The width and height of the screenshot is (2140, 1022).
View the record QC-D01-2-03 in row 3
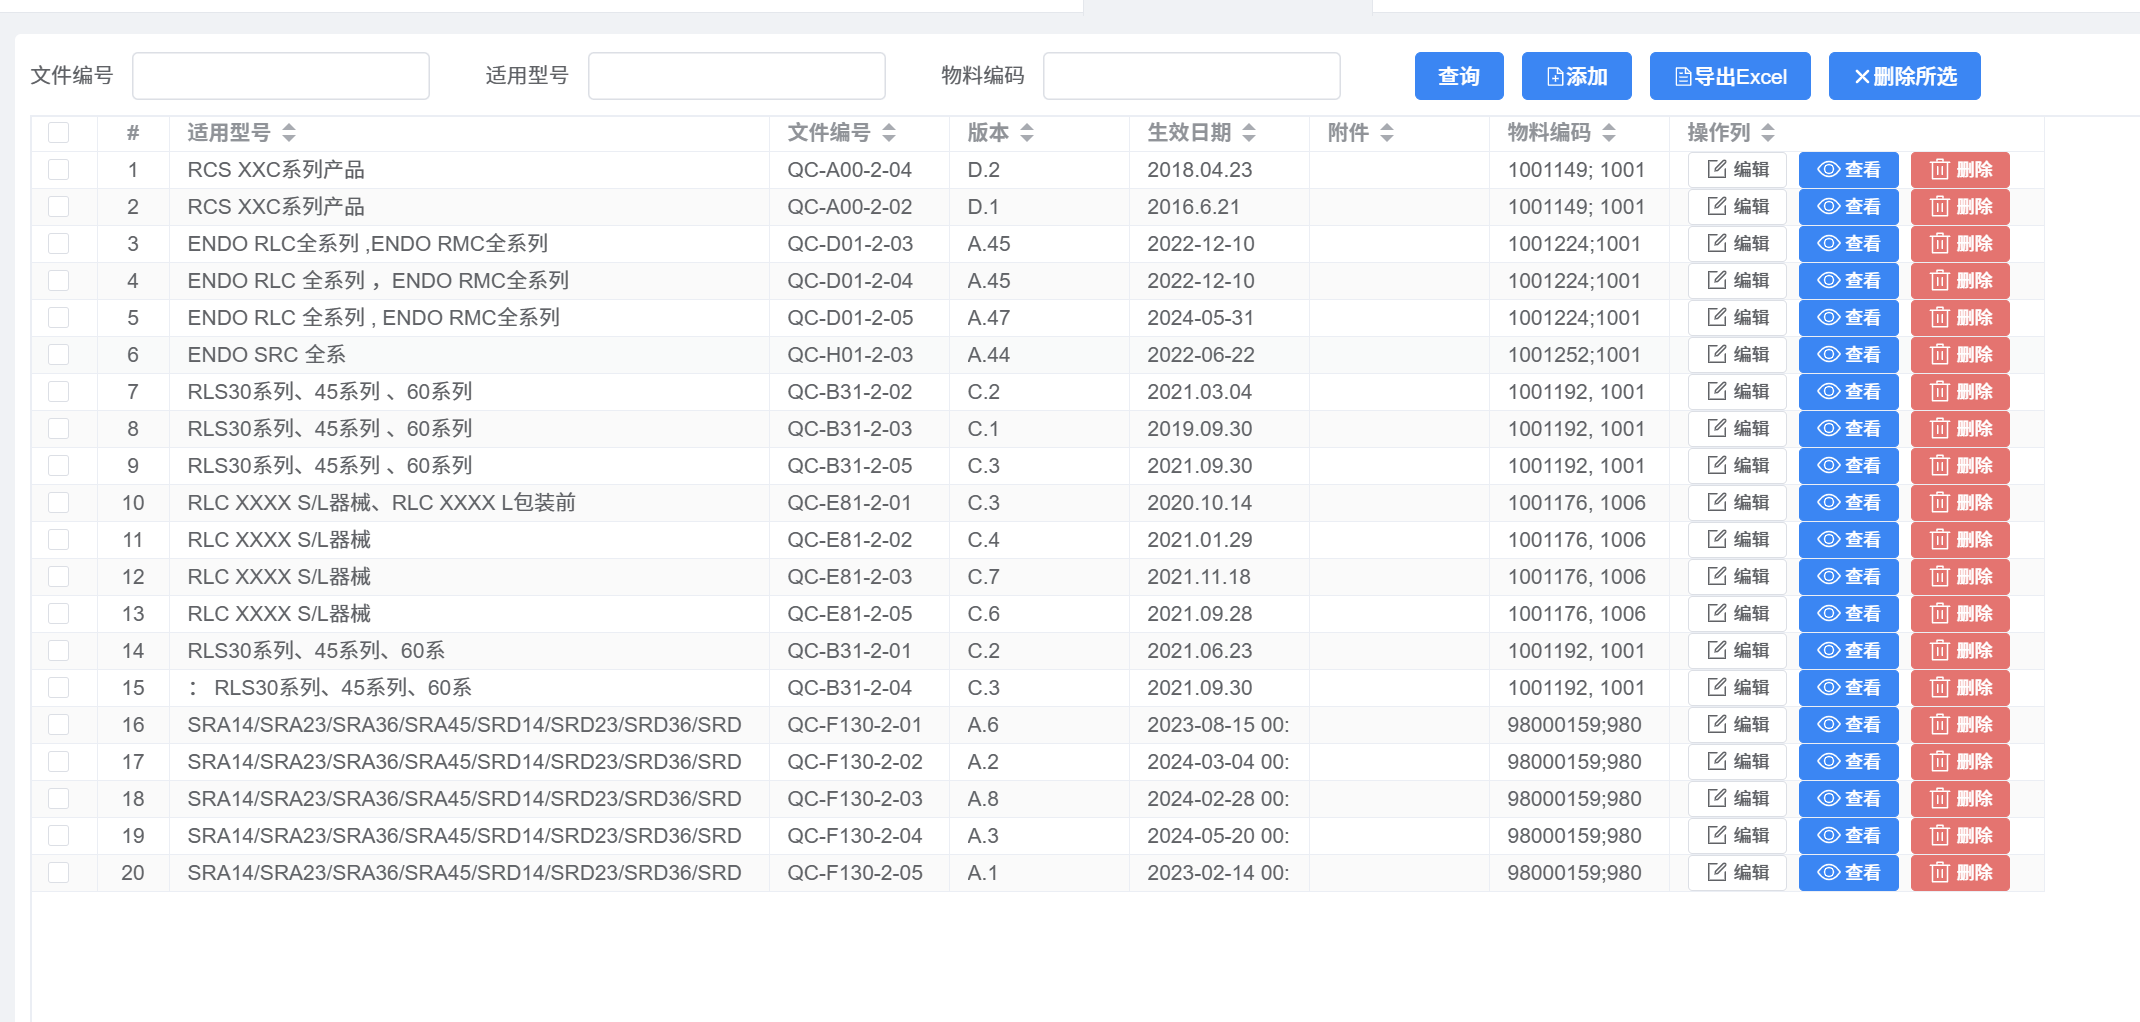(1848, 244)
